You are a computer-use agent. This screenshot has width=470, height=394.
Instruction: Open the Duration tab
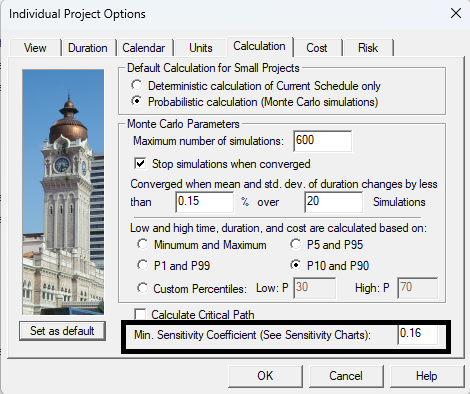click(88, 48)
